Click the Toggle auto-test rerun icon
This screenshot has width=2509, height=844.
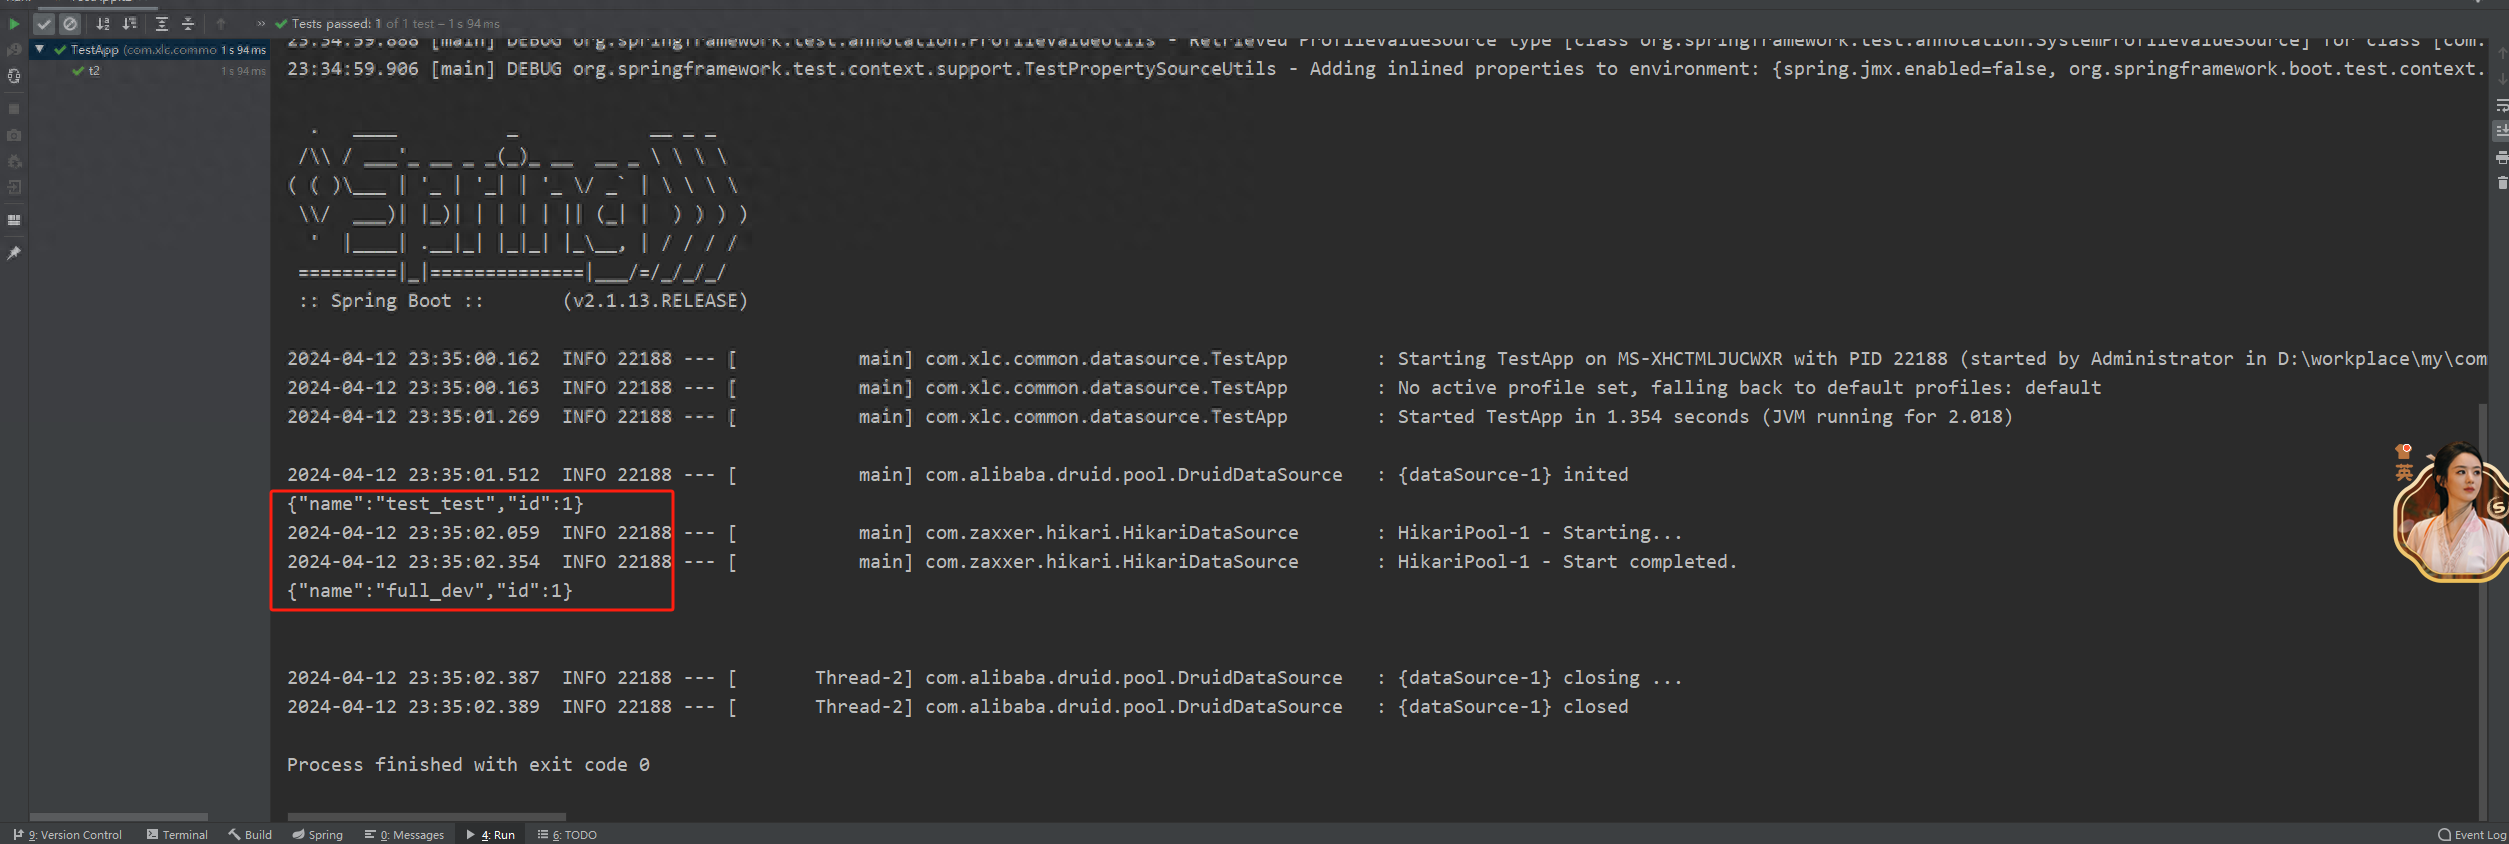[14, 76]
